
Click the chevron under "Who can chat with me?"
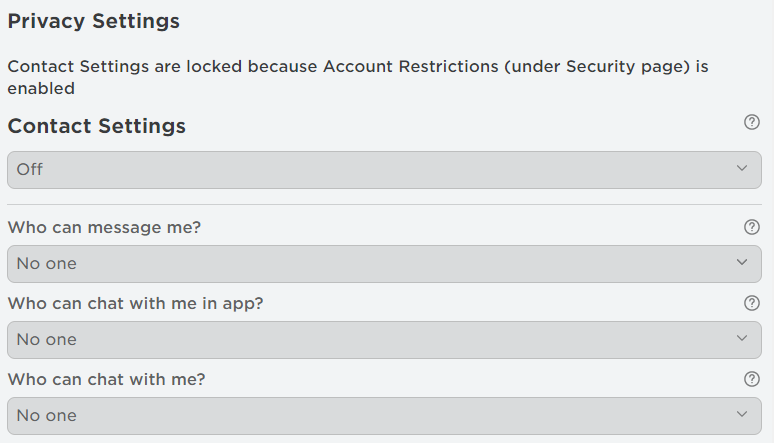click(741, 415)
